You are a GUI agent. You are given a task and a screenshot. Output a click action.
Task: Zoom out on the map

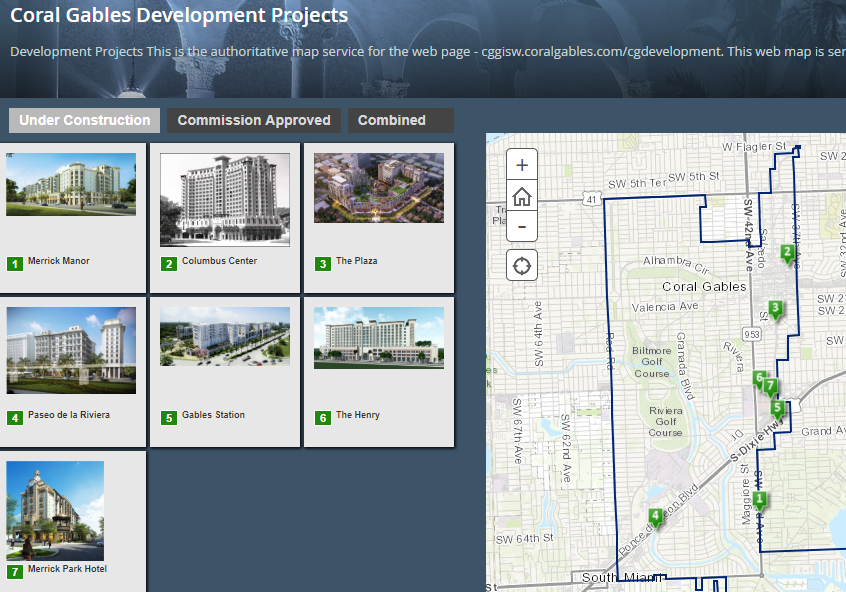click(x=522, y=227)
